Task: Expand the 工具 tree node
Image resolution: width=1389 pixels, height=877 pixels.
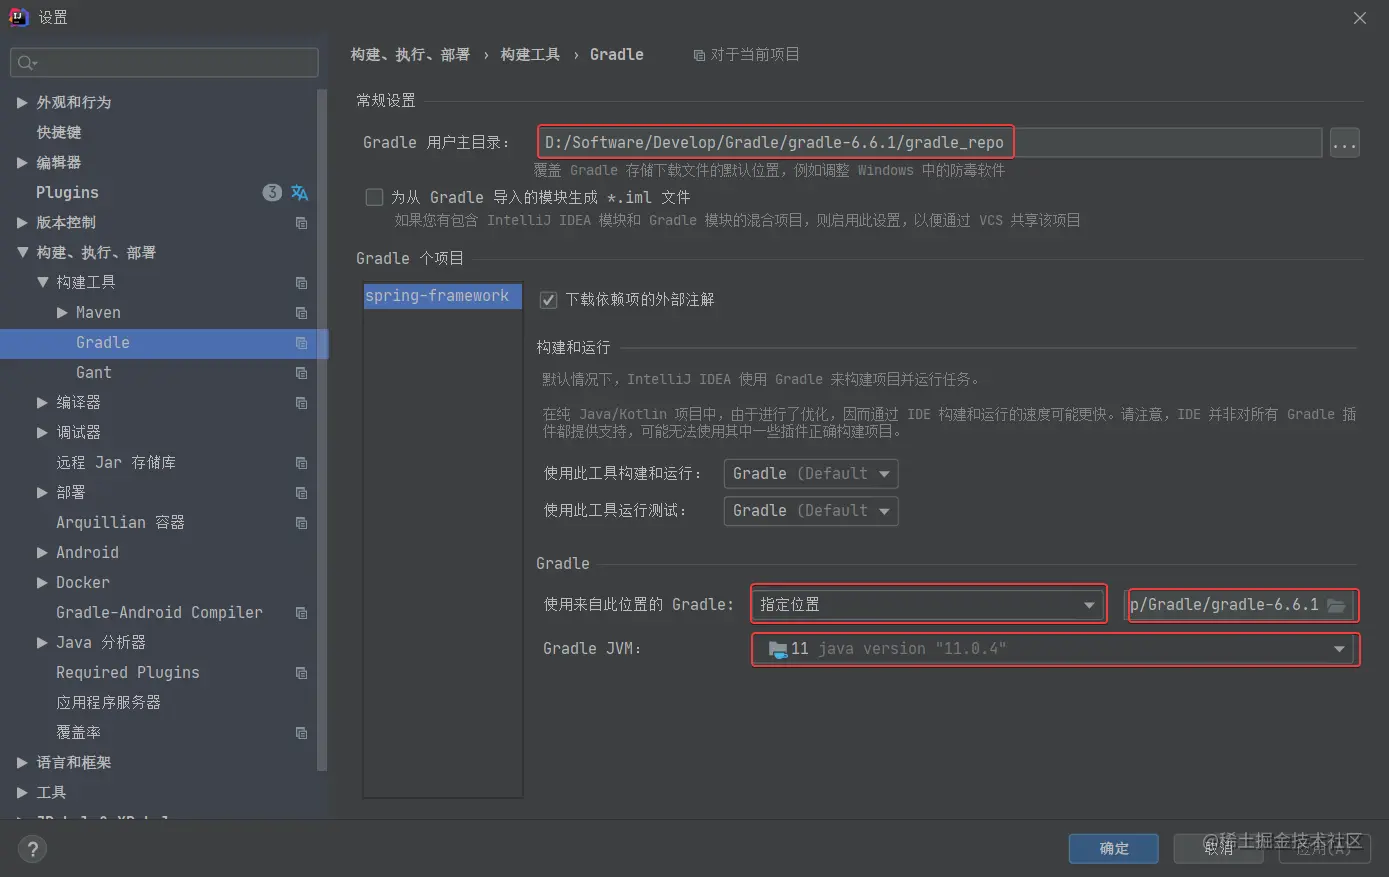Action: pyautogui.click(x=22, y=792)
